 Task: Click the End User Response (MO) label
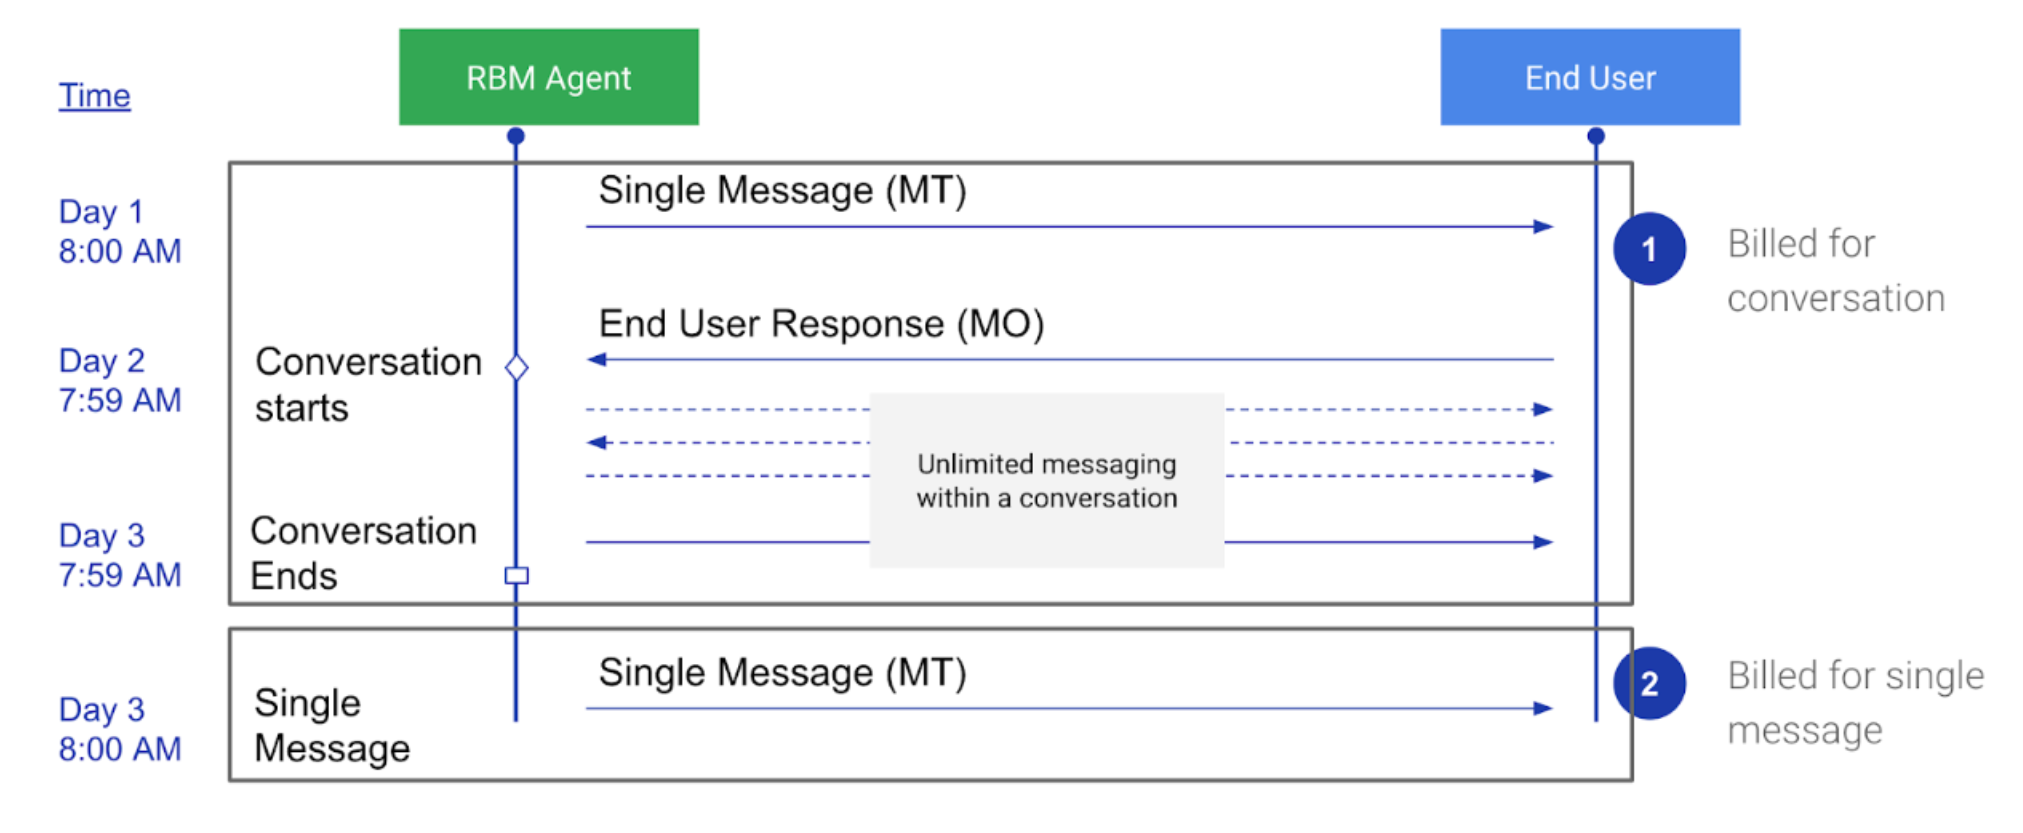[821, 324]
